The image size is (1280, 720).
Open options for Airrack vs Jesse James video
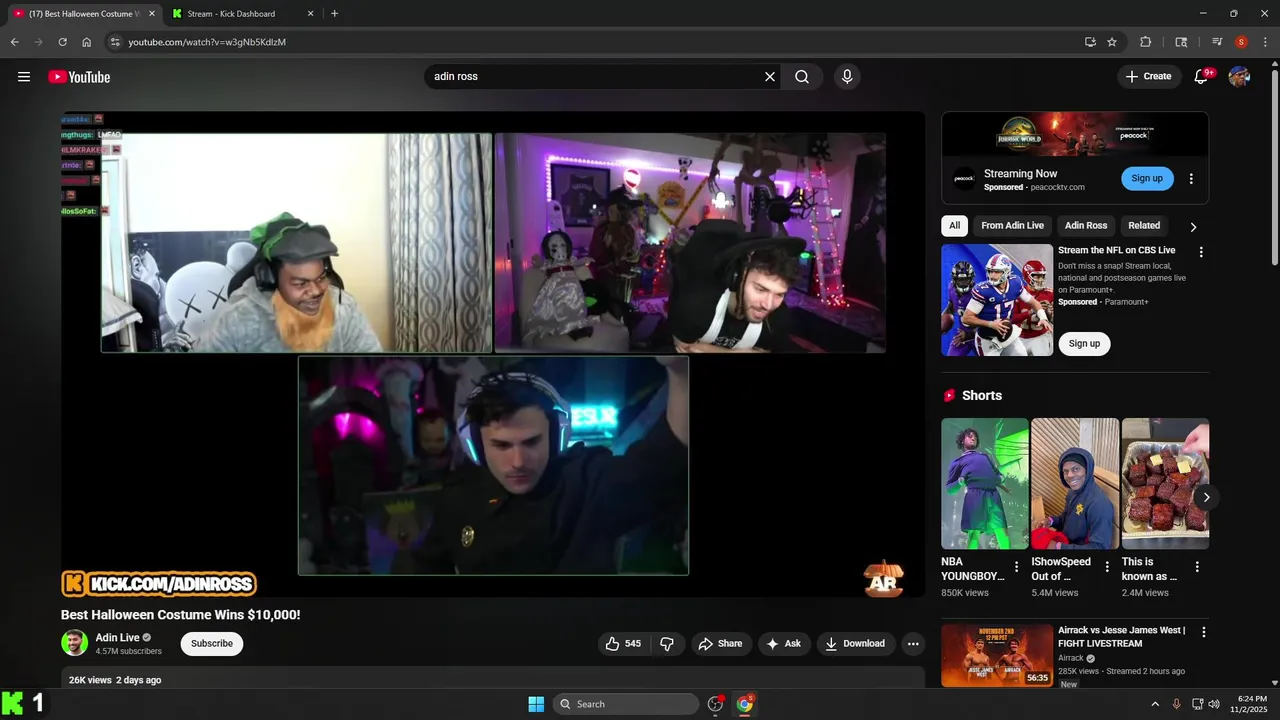tap(1204, 632)
